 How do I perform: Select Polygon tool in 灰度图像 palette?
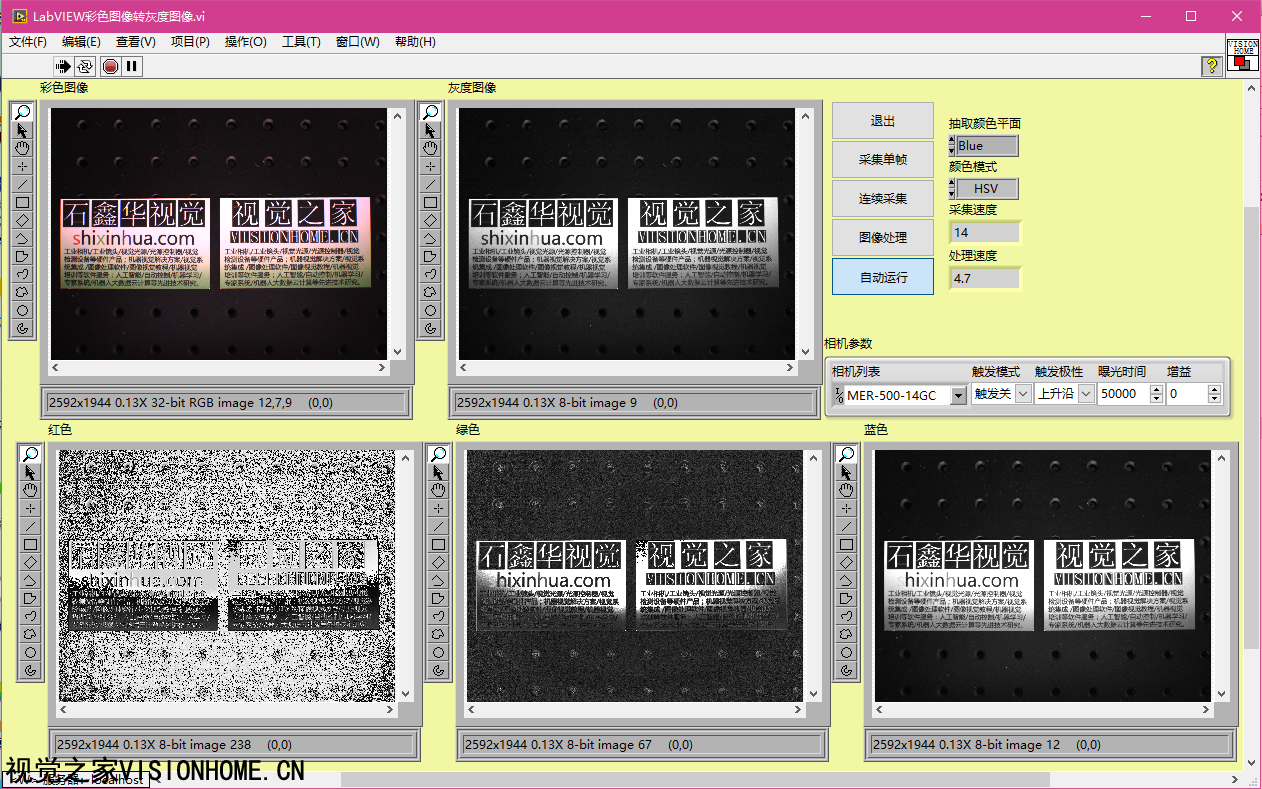click(x=430, y=256)
